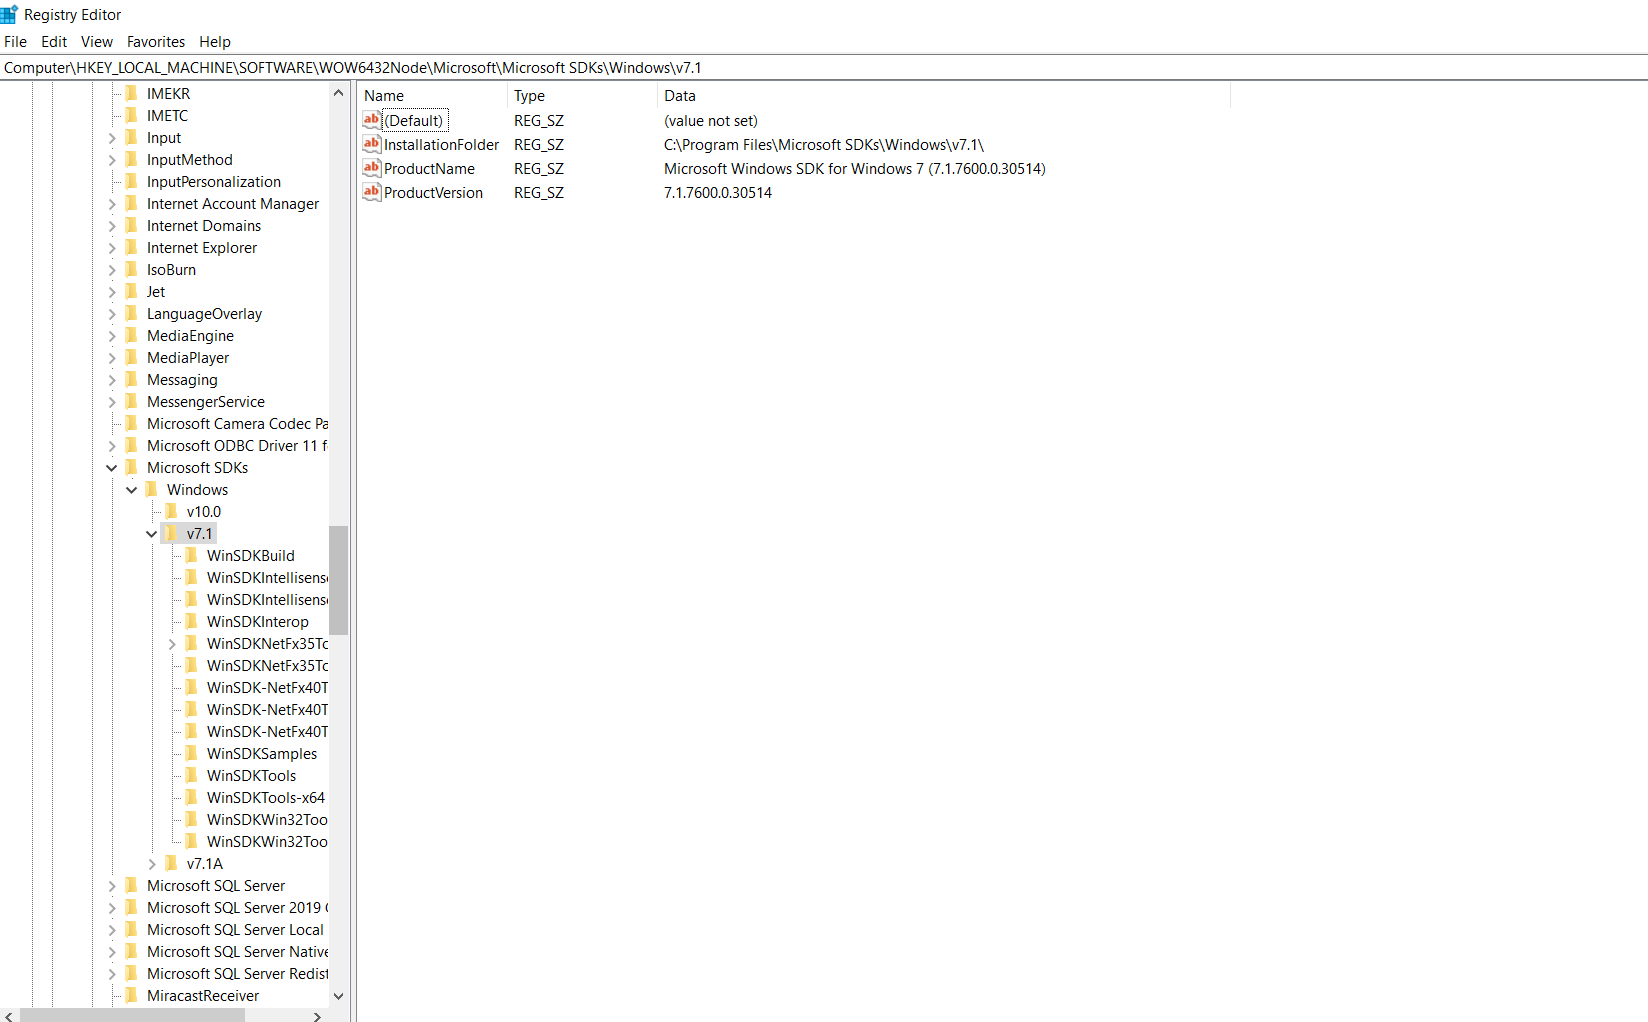Click the folder icon next to Microsoft SDKs
Screen dimensions: 1648x1022
(132, 467)
